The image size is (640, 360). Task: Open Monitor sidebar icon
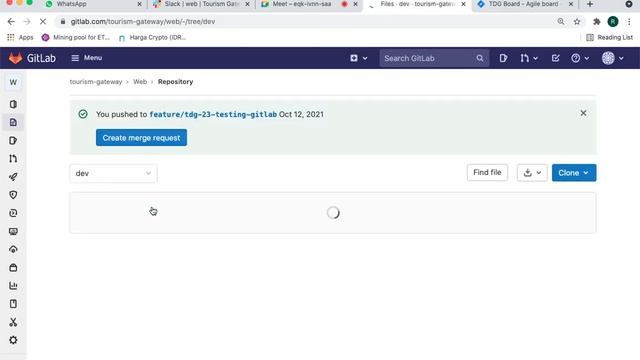[x=13, y=231]
